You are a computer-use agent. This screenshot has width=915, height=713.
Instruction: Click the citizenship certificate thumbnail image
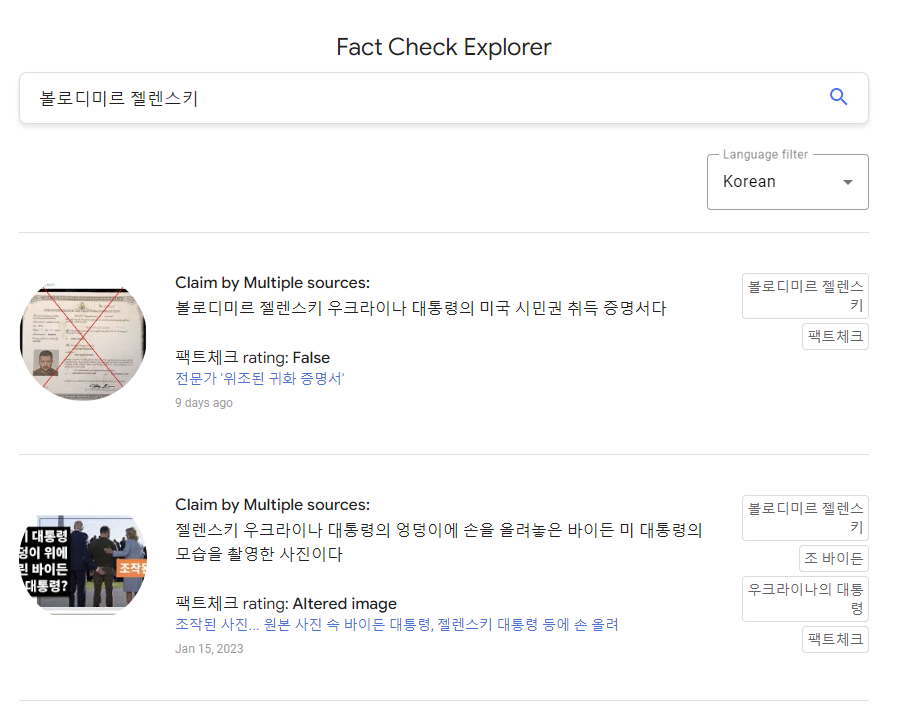pyautogui.click(x=83, y=342)
